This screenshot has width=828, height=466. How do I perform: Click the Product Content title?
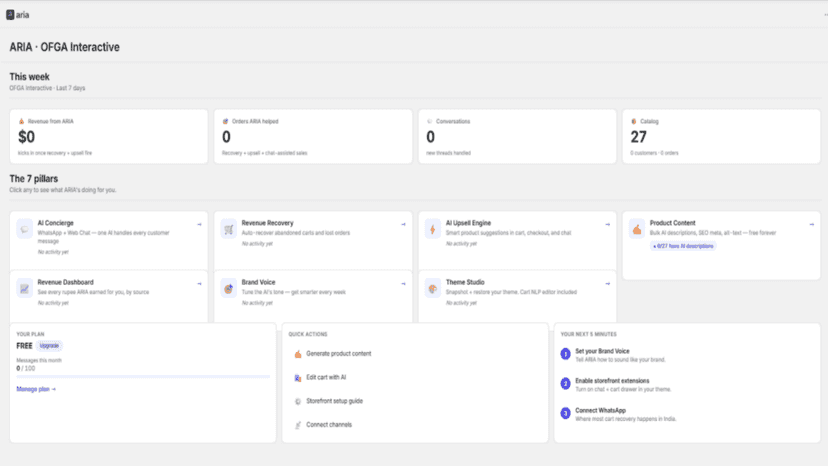672,223
